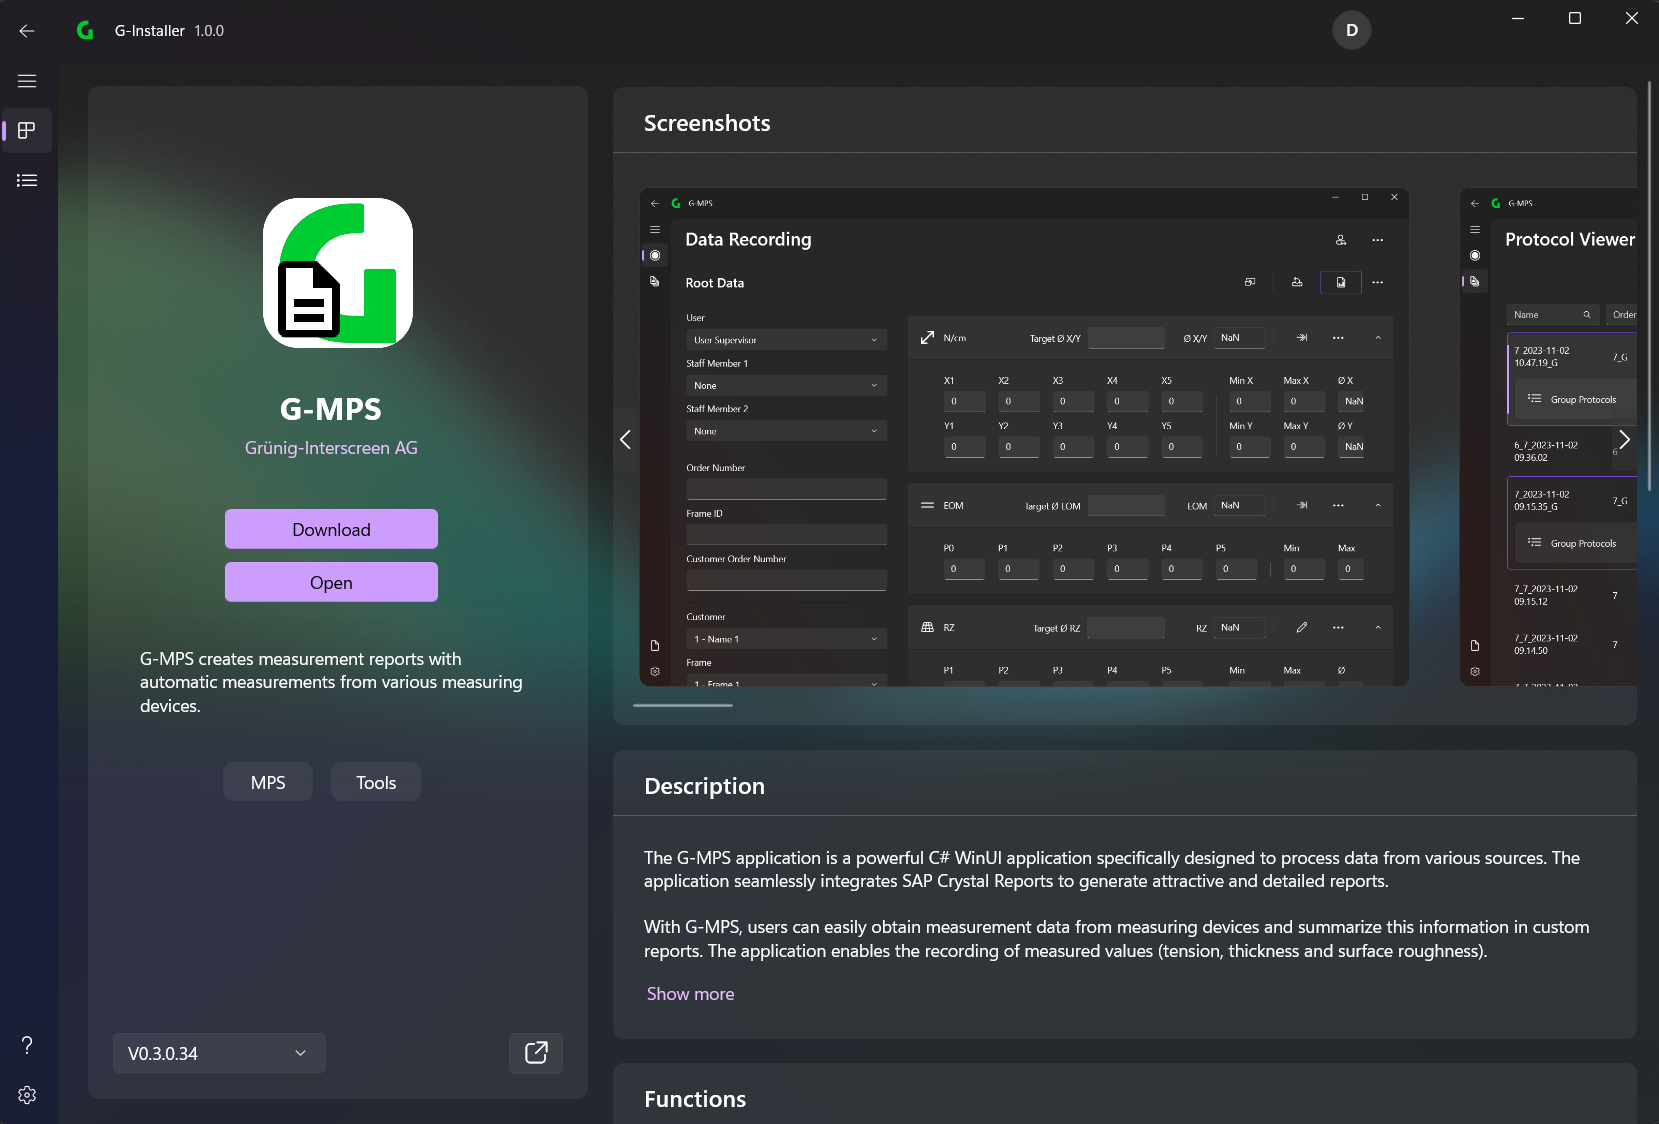Click the green G-Installer logo

pos(86,31)
